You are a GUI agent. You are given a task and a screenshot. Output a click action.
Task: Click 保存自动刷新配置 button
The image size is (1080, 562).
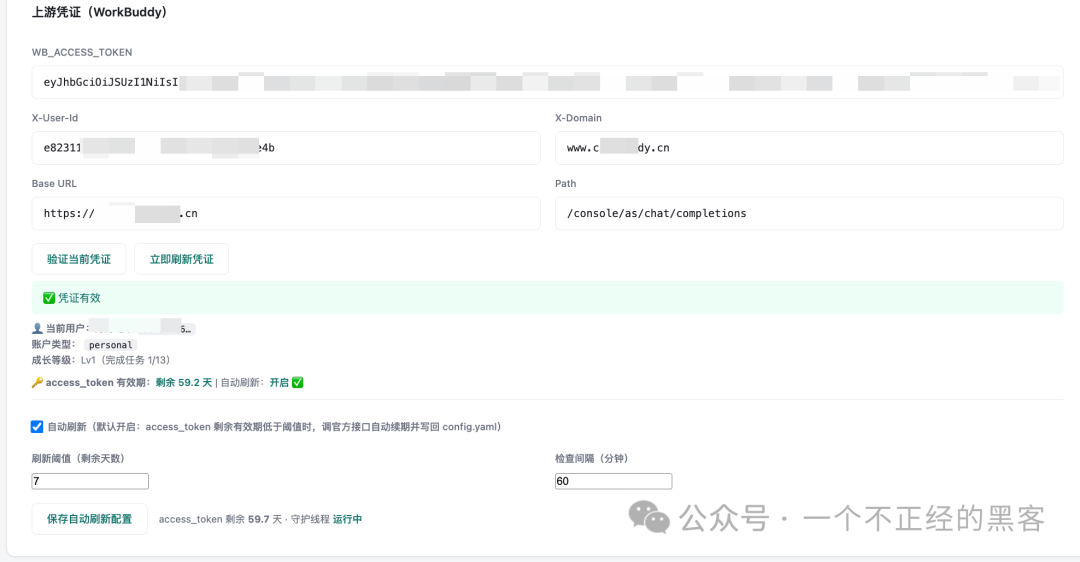(90, 519)
